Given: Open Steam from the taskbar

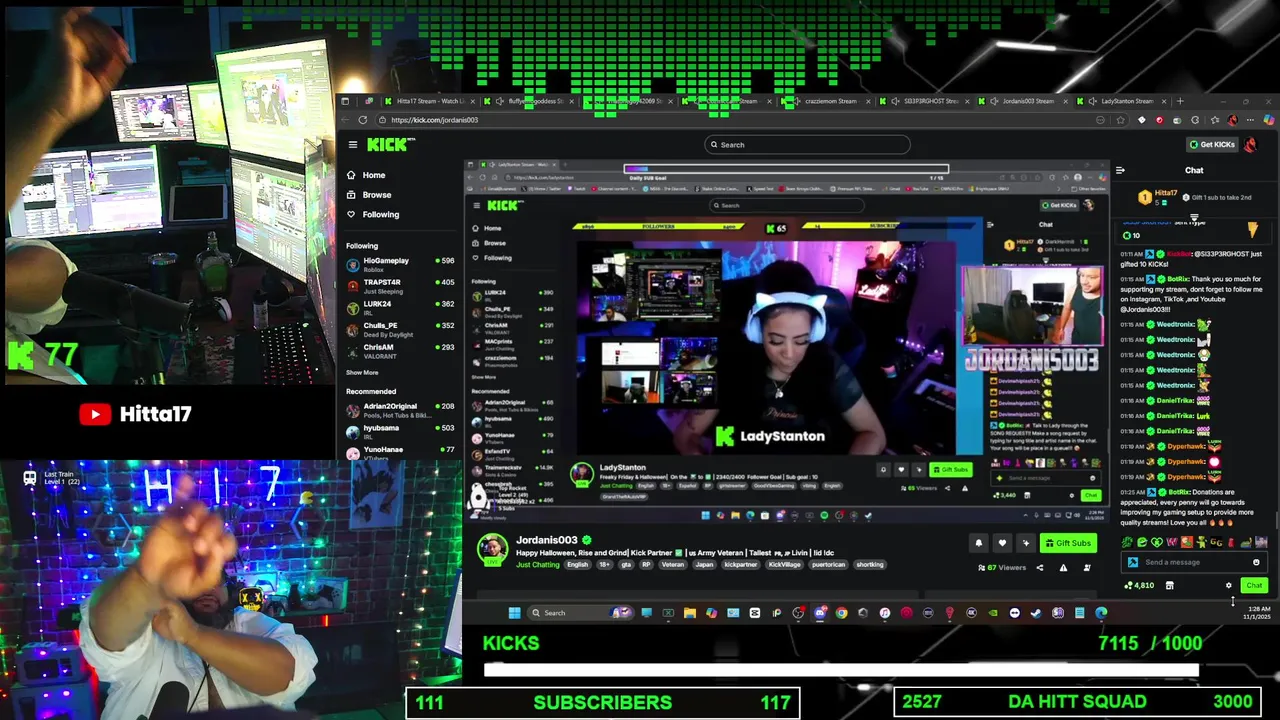Looking at the screenshot, I should click(1036, 613).
